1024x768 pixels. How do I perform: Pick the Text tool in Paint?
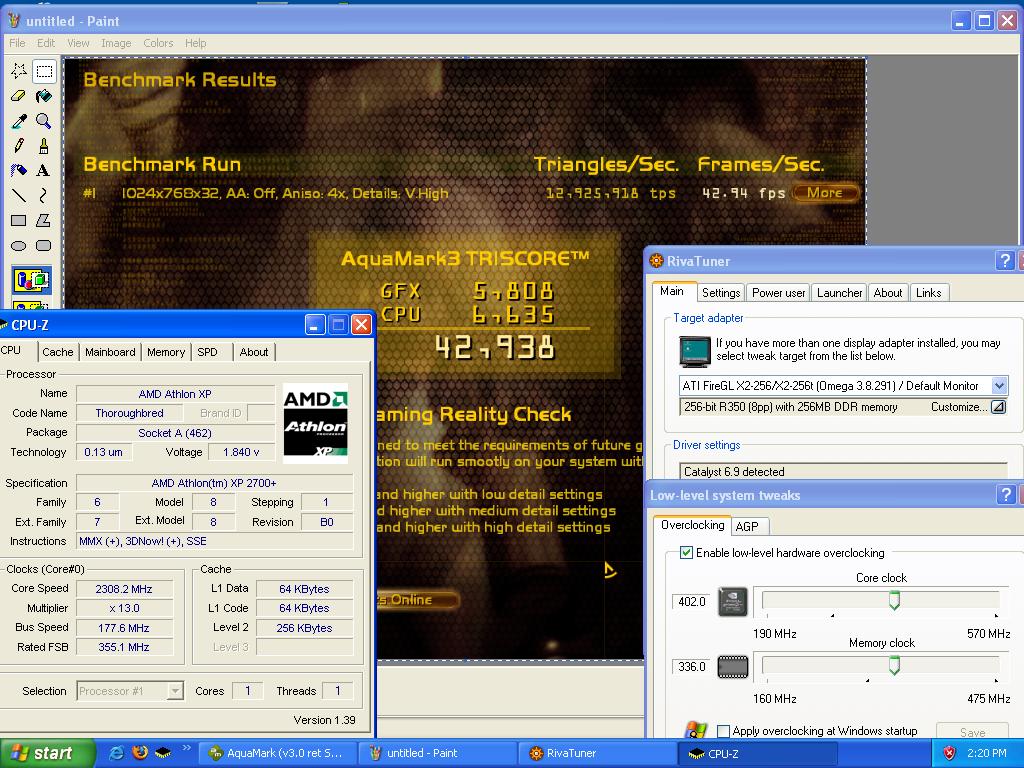pyautogui.click(x=44, y=170)
